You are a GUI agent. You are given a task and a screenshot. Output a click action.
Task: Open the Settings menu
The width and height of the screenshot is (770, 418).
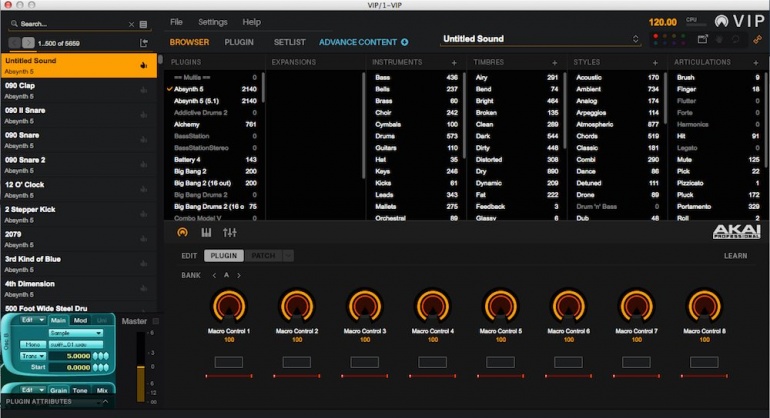click(x=213, y=22)
